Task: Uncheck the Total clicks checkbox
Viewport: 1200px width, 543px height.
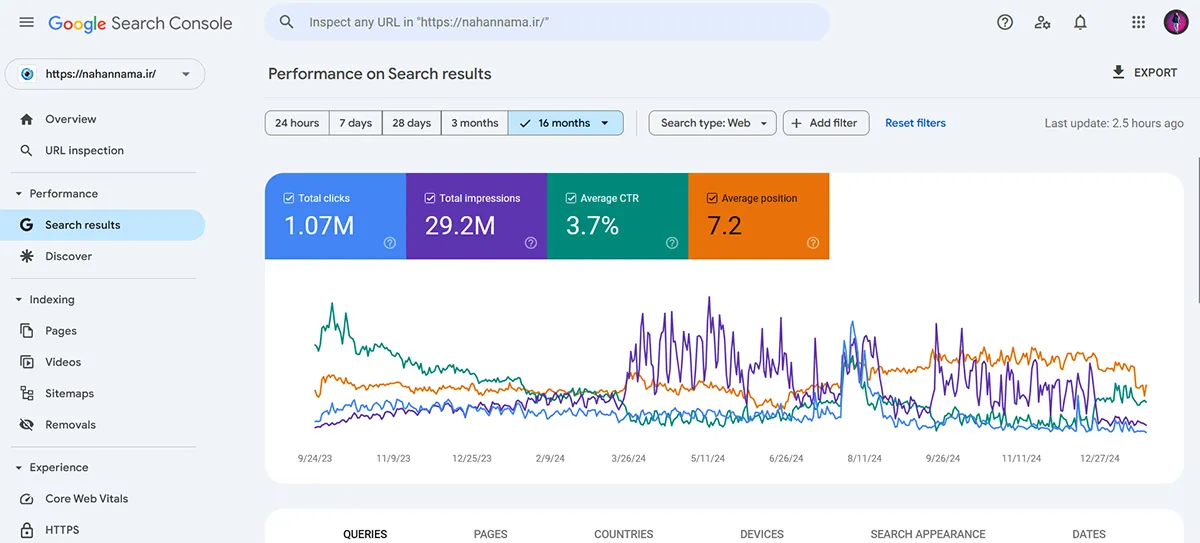Action: point(289,198)
